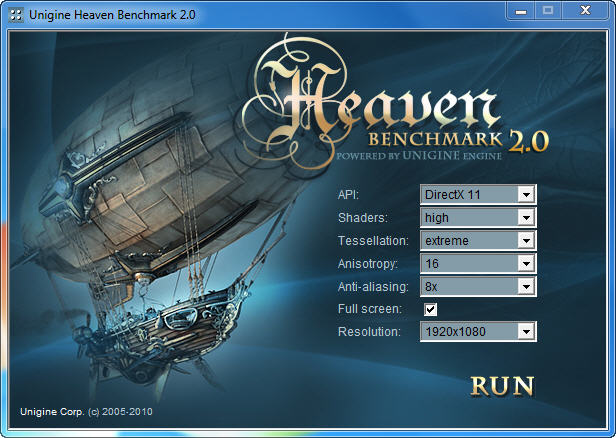Expand the Shaders dropdown set to high

[478, 217]
